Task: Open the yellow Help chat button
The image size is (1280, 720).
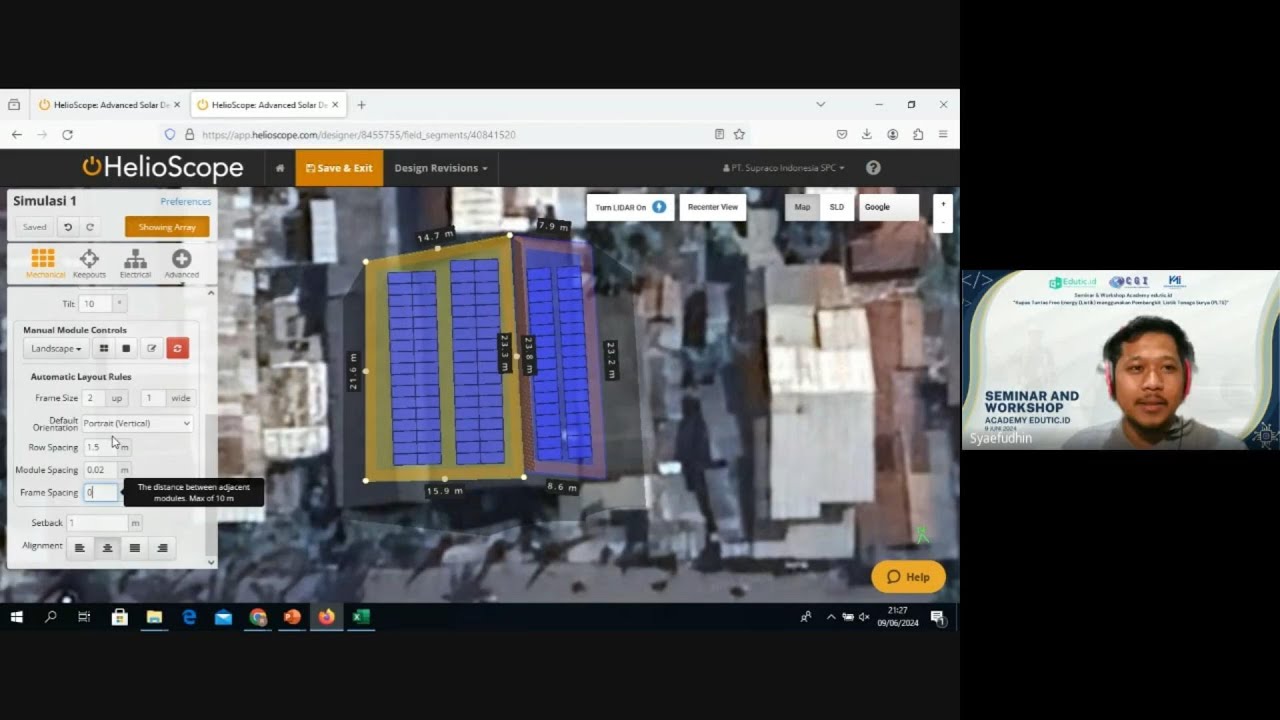Action: 908,577
